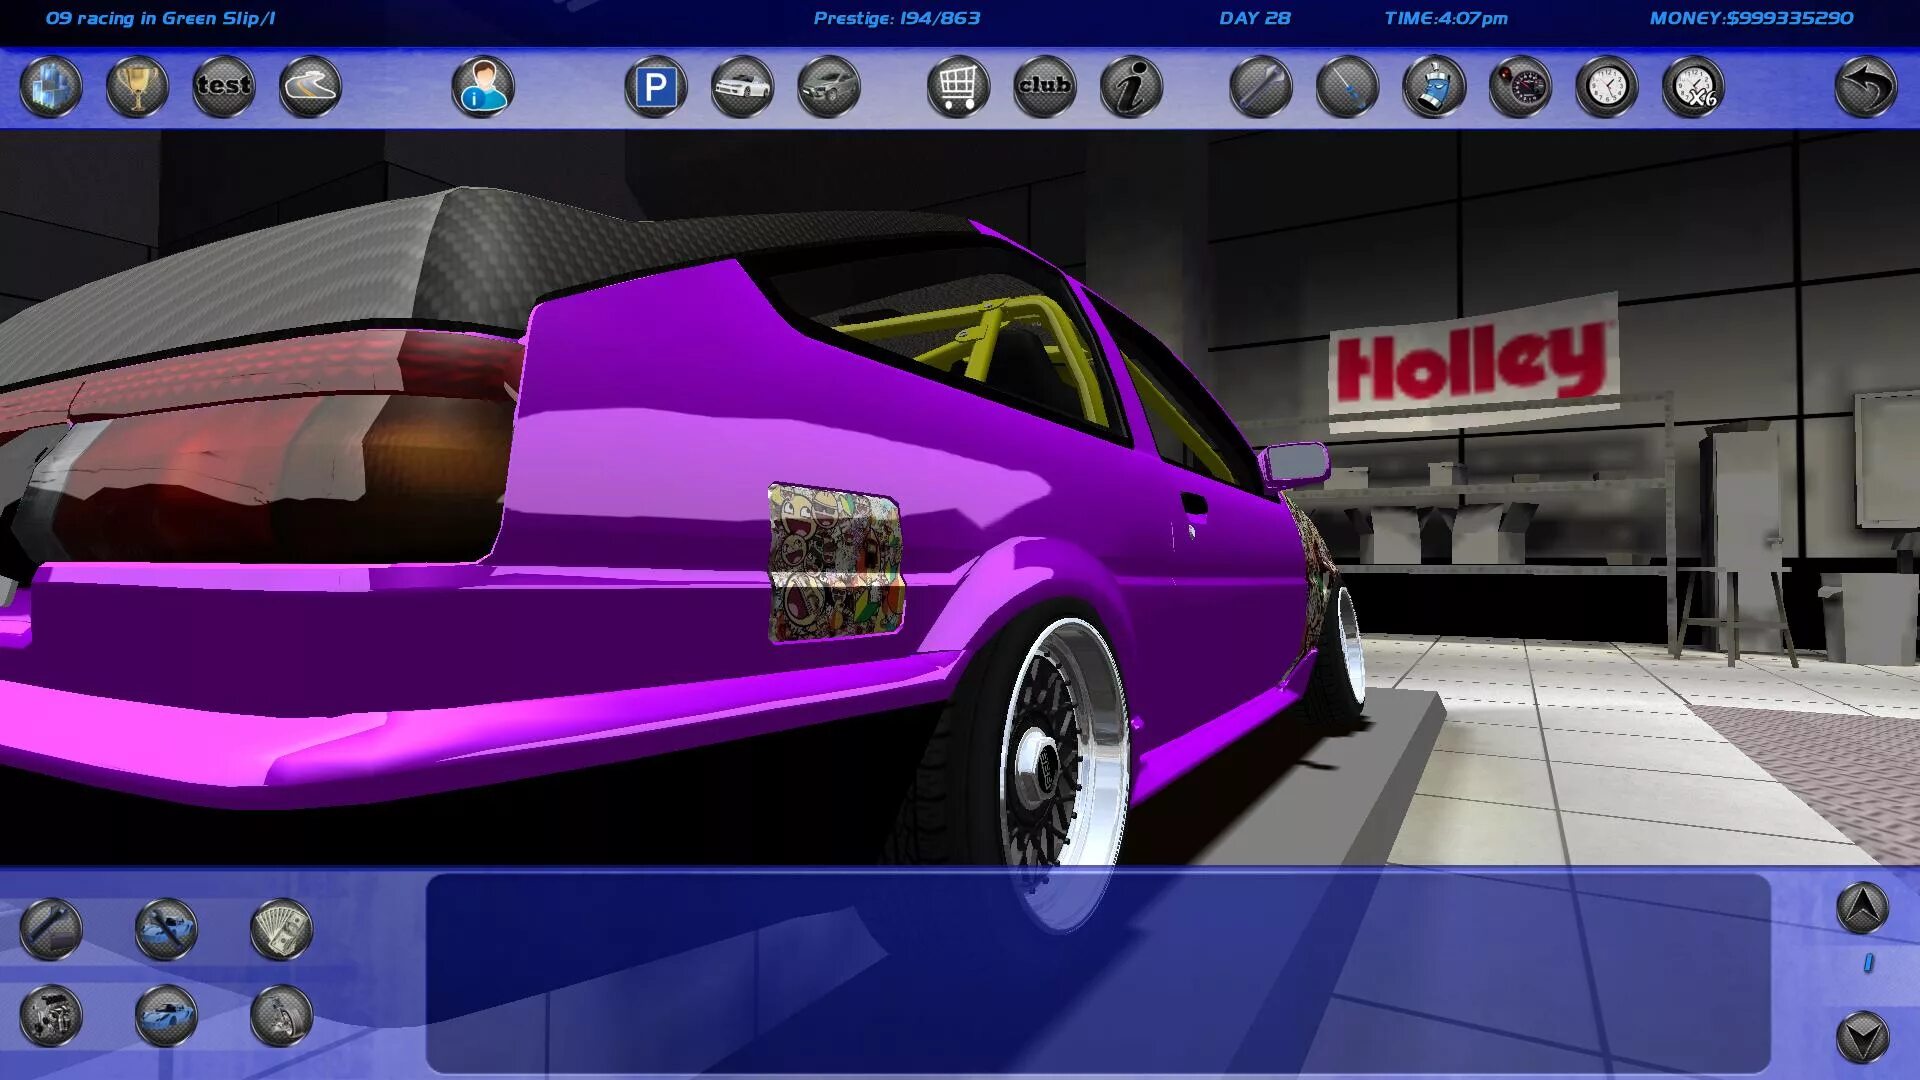Screen dimensions: 1920x1080
Task: Open the winding race track icon
Action: pos(310,87)
